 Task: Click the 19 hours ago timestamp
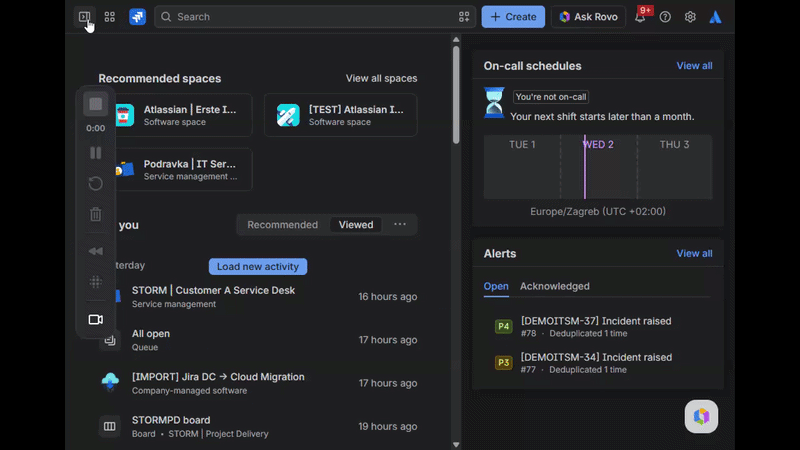387,427
